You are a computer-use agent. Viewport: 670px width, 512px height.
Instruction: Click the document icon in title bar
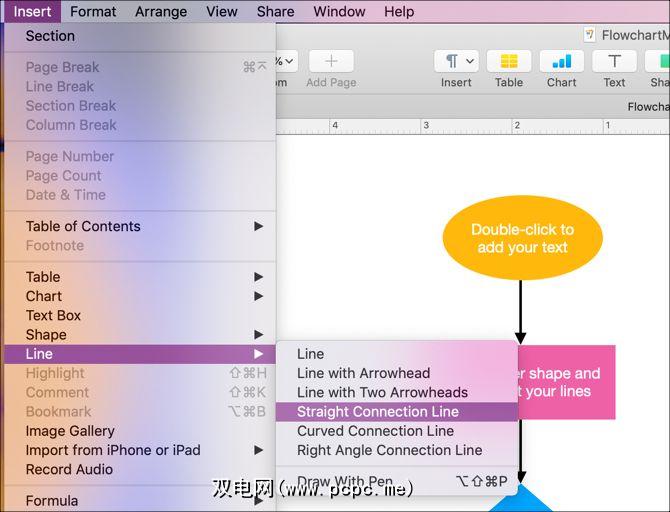590,35
